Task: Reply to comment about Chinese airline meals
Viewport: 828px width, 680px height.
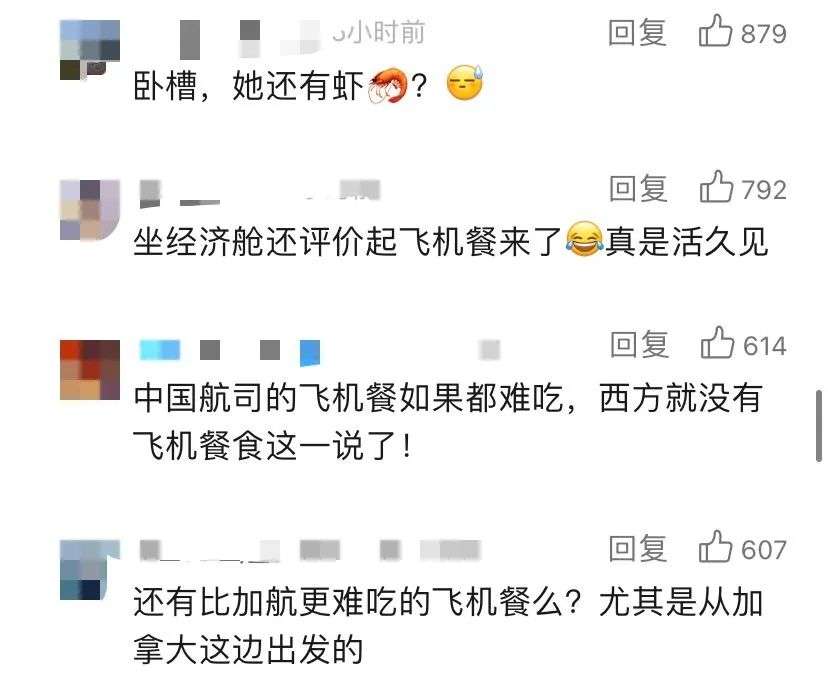Action: click(x=639, y=344)
